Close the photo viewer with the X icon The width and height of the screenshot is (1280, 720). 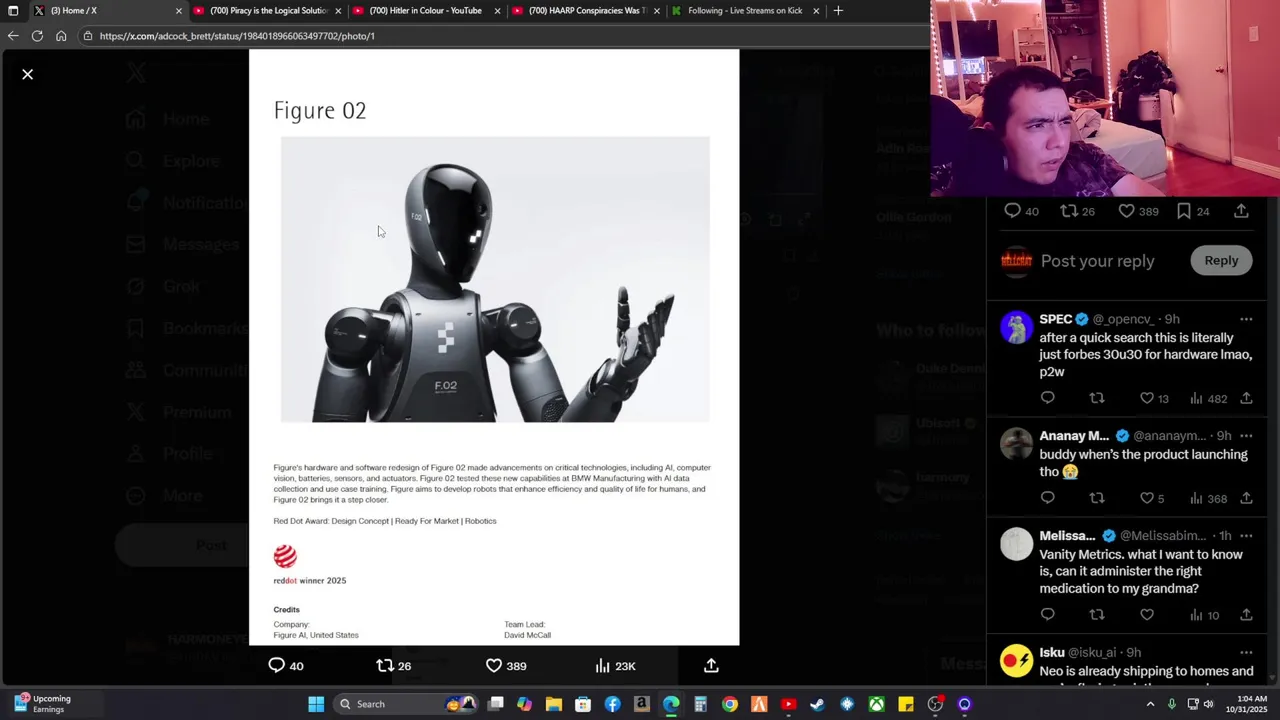28,74
